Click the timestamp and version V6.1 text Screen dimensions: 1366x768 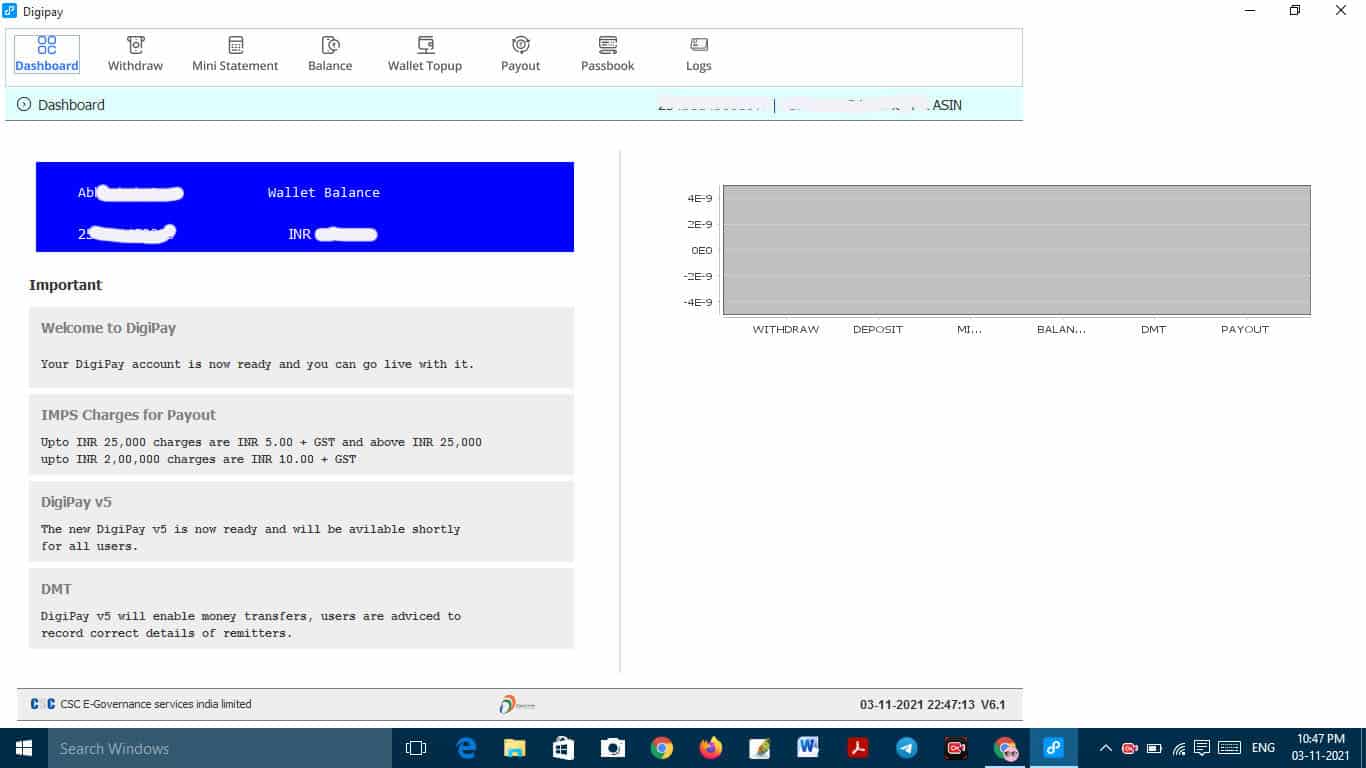coord(933,704)
